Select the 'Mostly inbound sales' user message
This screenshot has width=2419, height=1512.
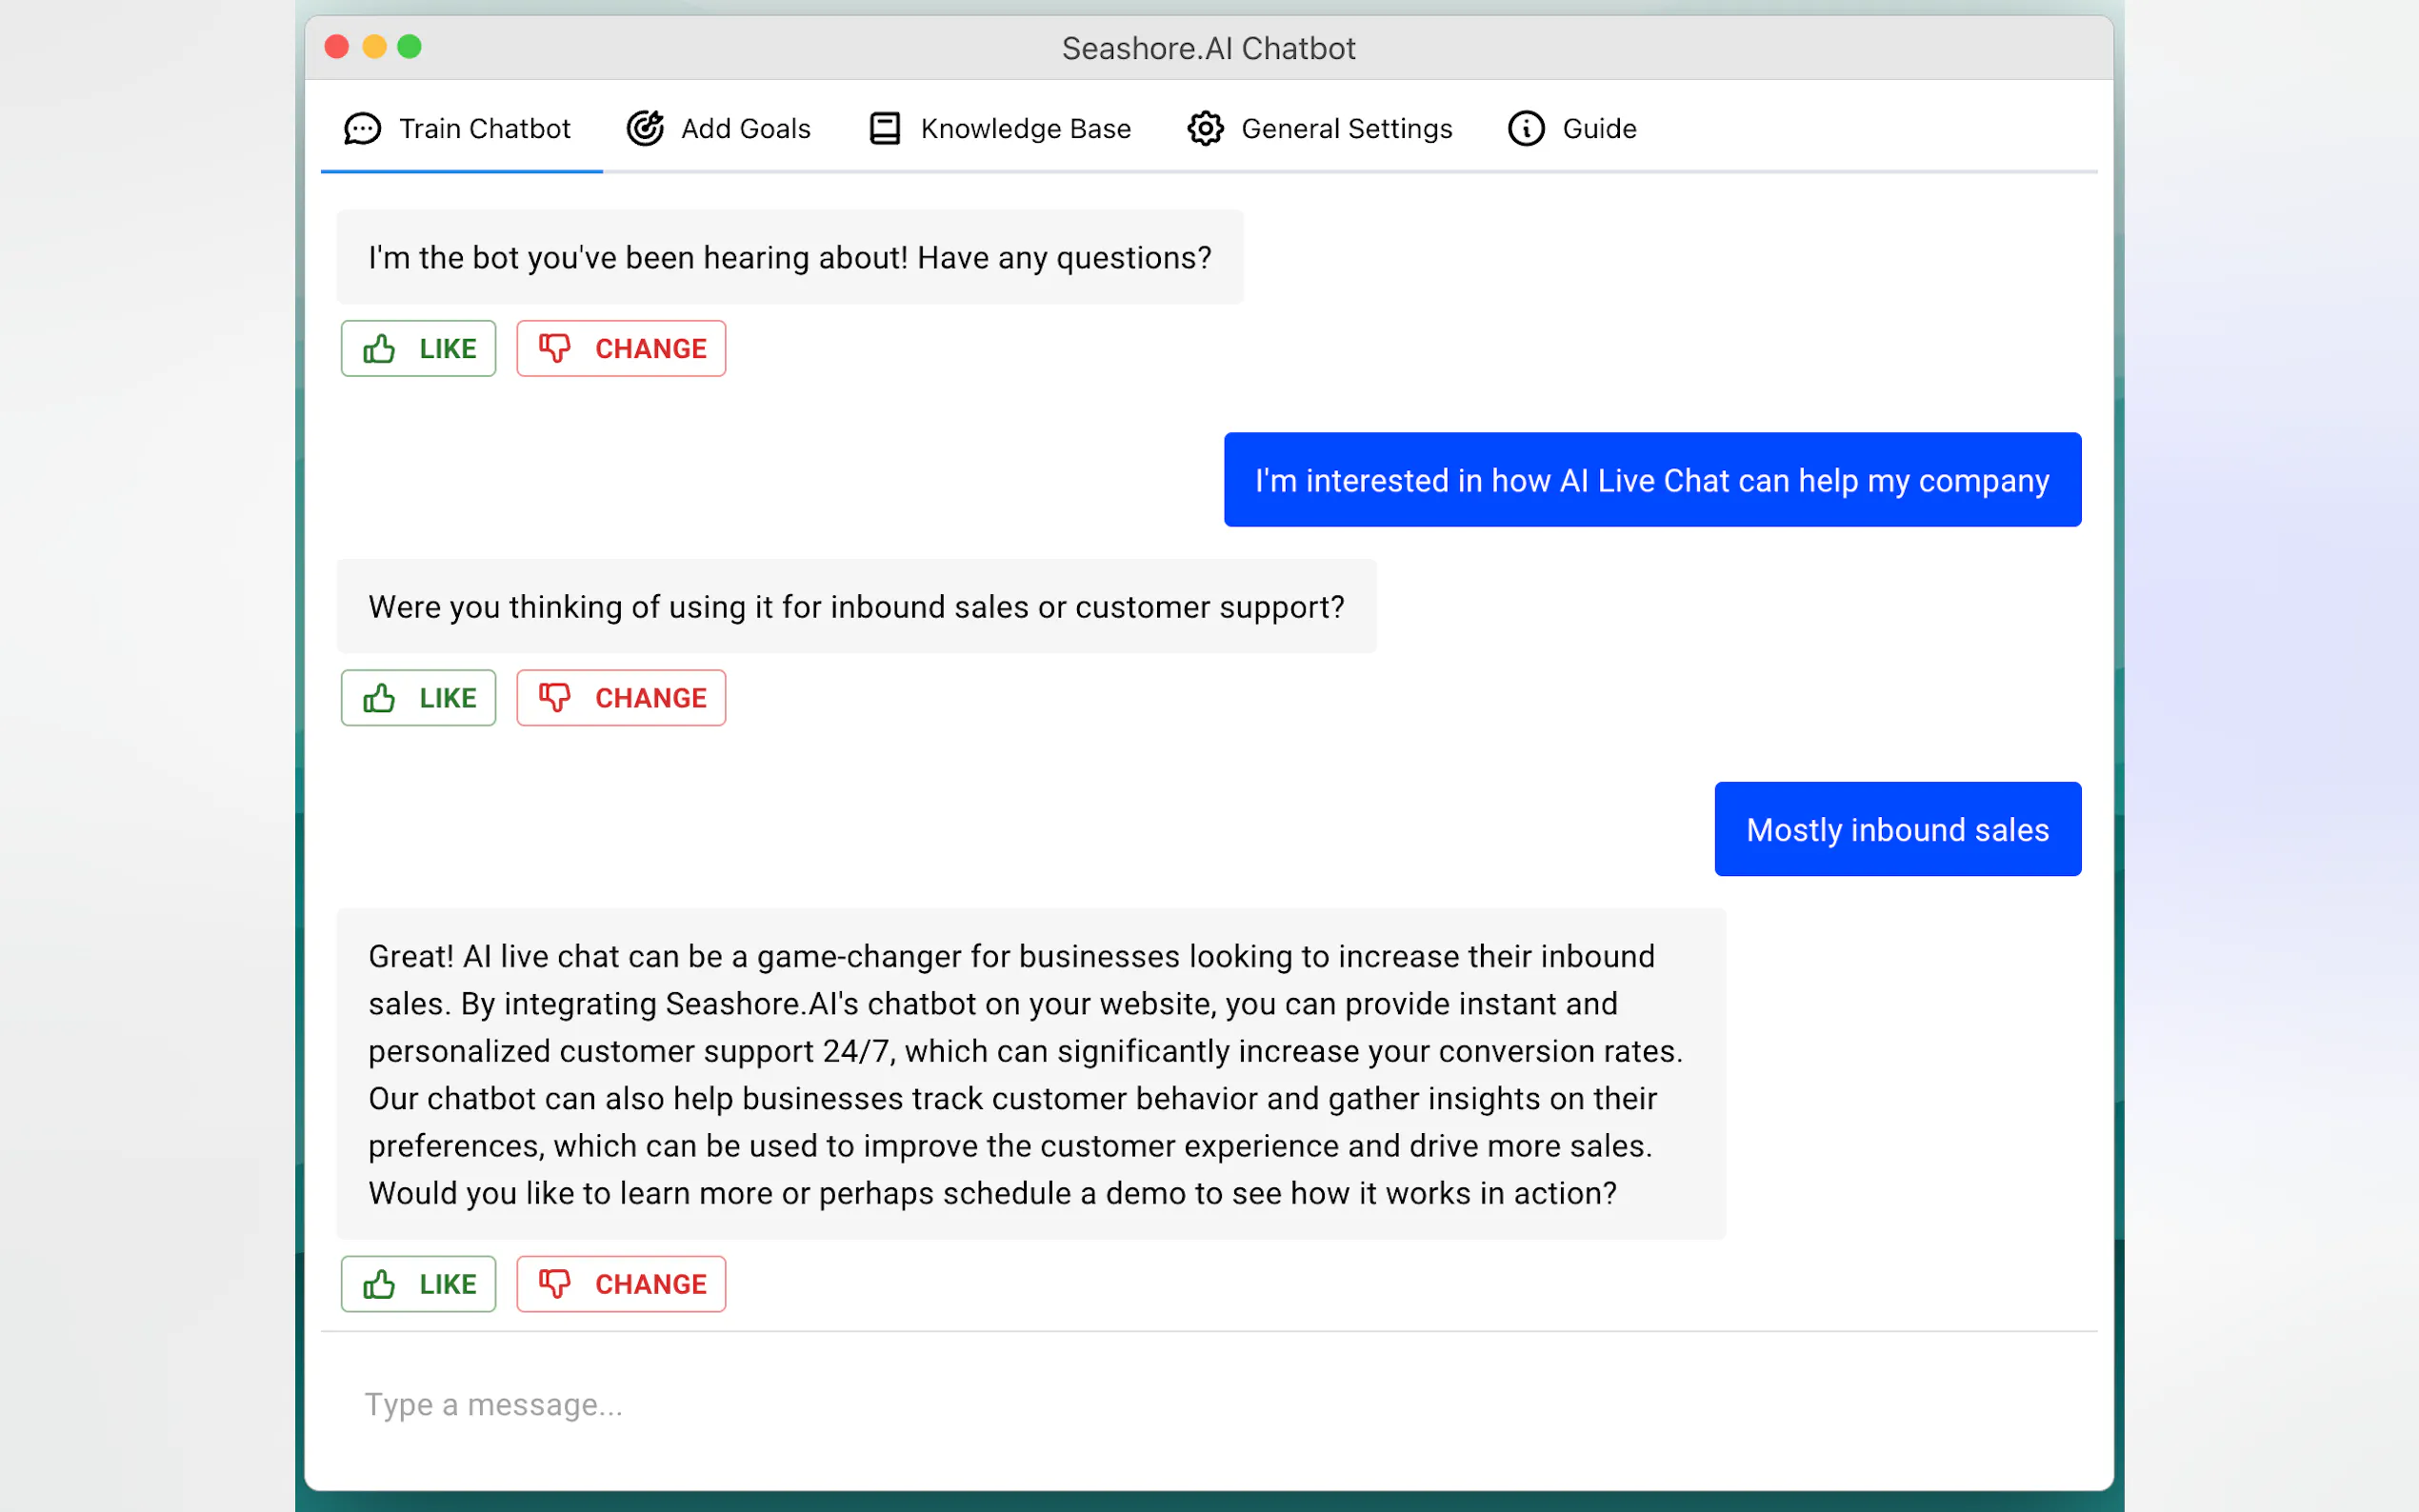[1897, 830]
